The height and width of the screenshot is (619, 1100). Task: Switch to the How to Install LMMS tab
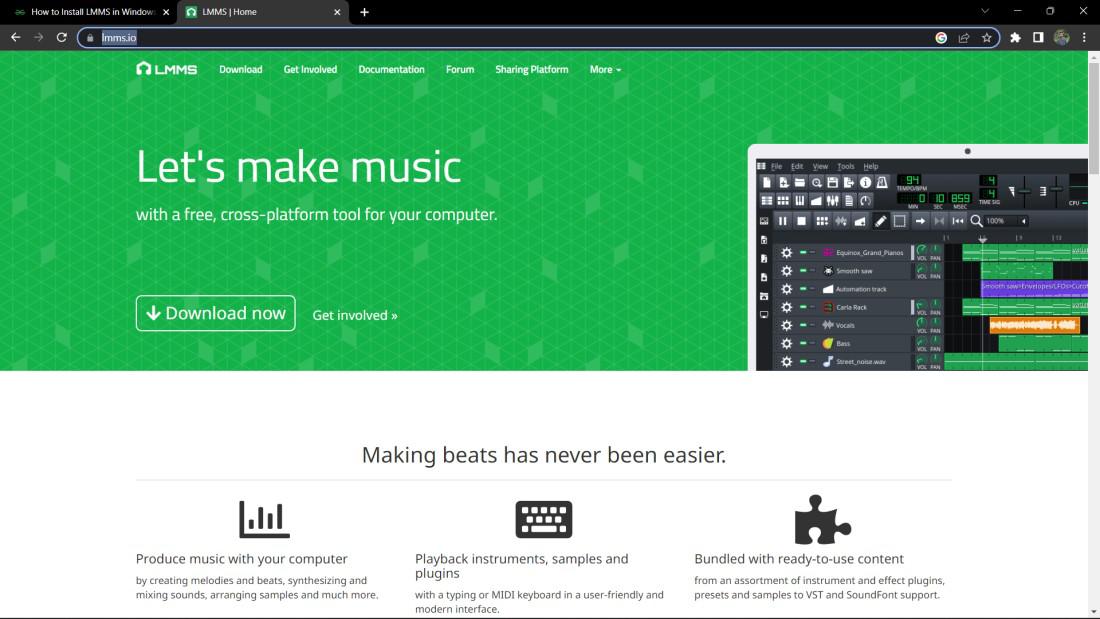[88, 12]
